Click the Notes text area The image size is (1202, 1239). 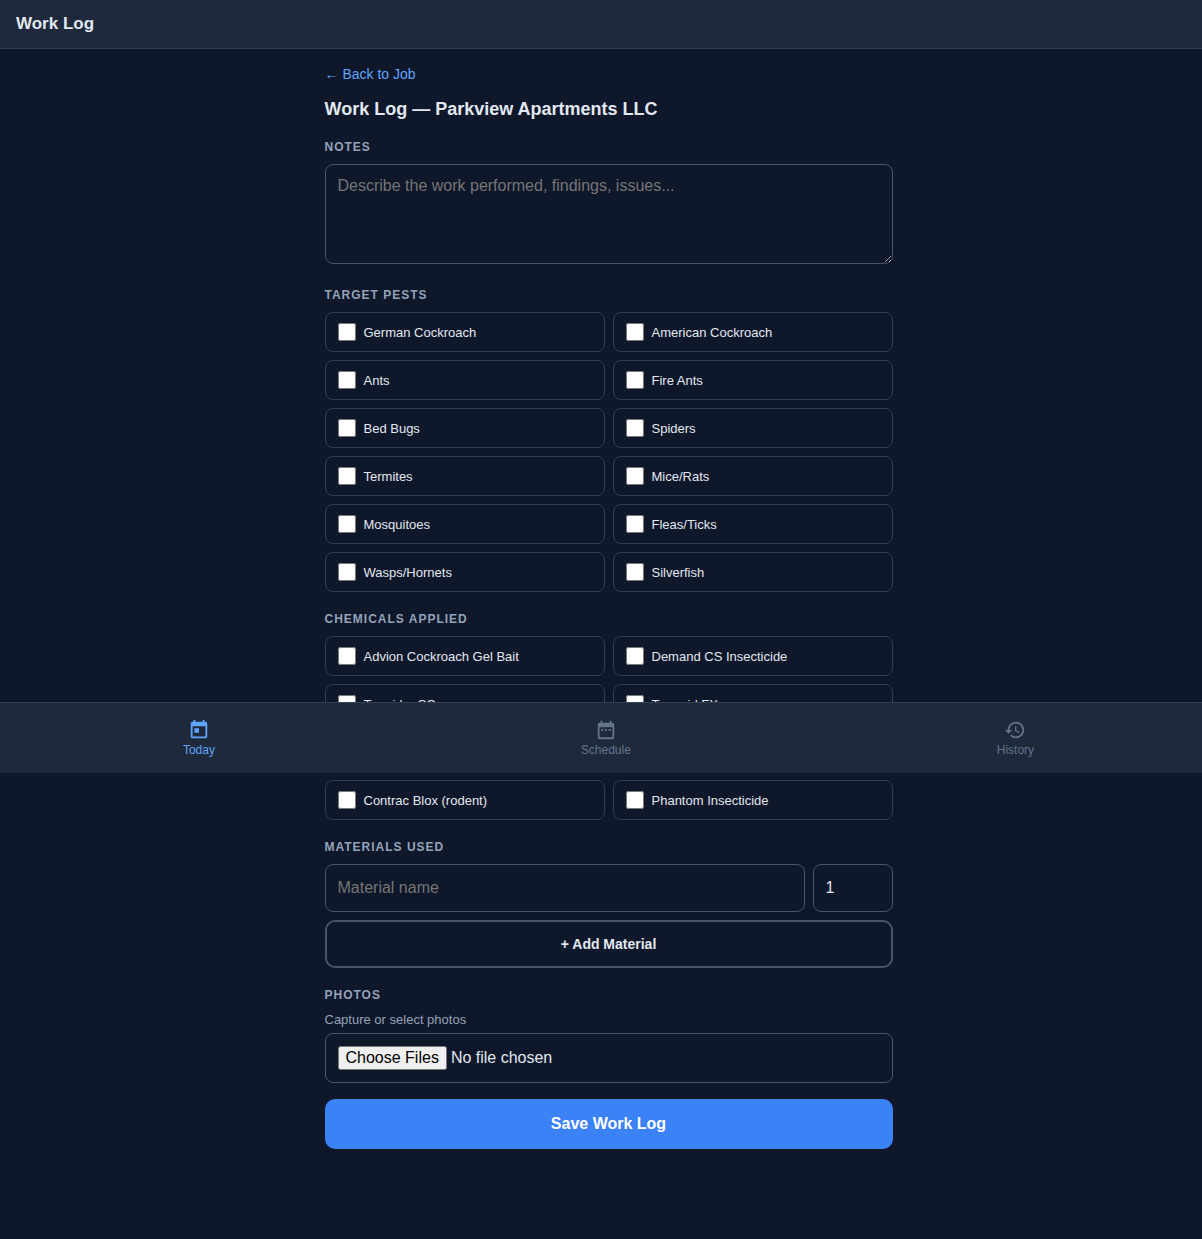pos(608,213)
